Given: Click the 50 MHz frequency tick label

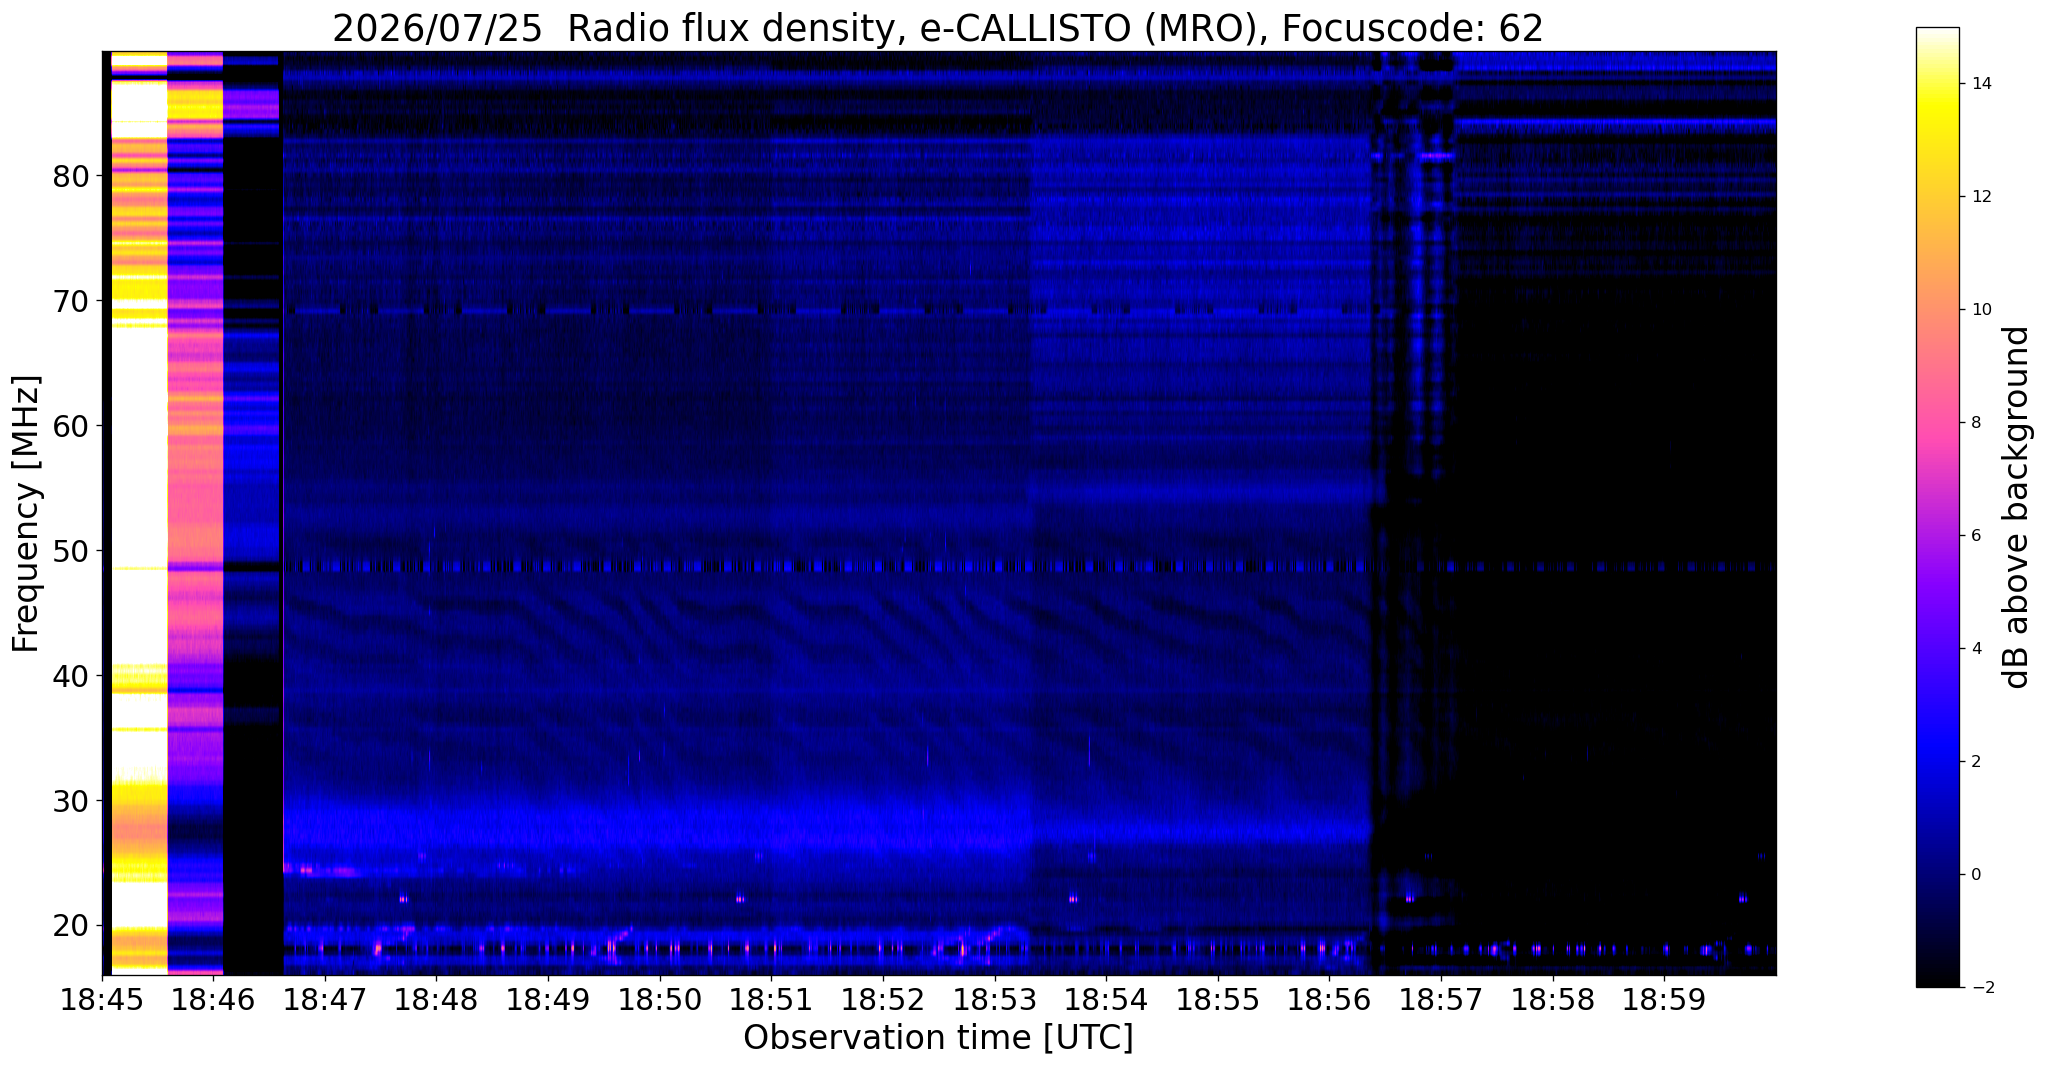Looking at the screenshot, I should [x=71, y=552].
